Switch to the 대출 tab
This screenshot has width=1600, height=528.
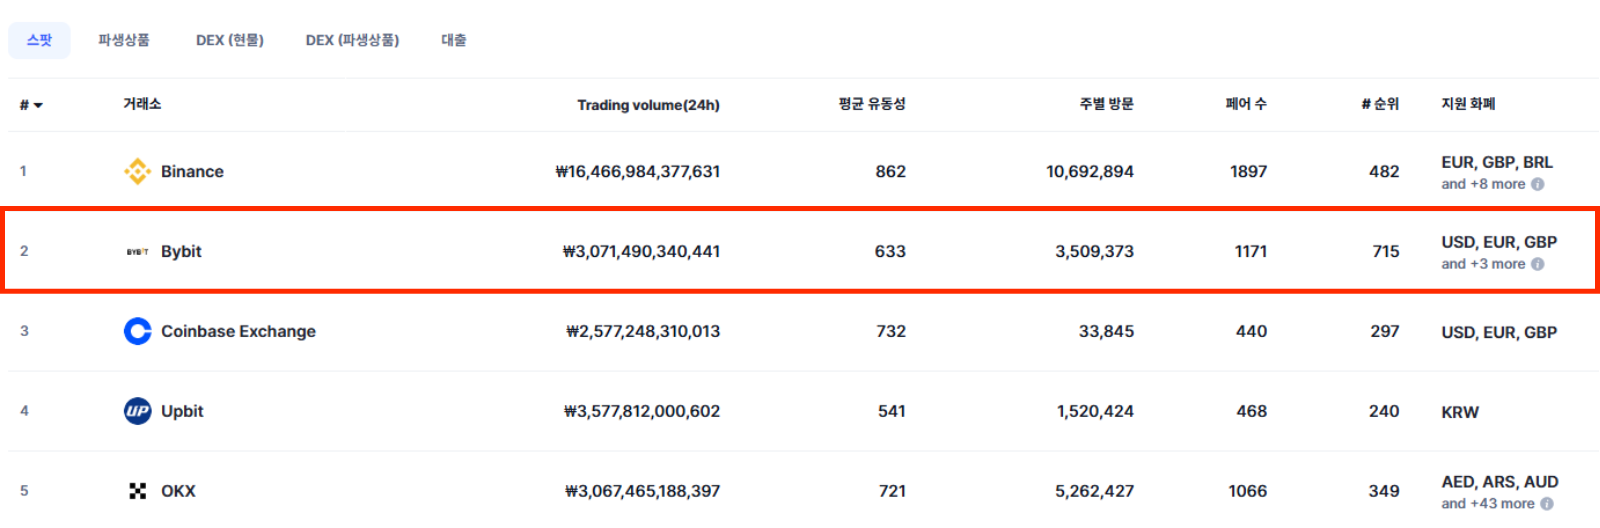454,40
